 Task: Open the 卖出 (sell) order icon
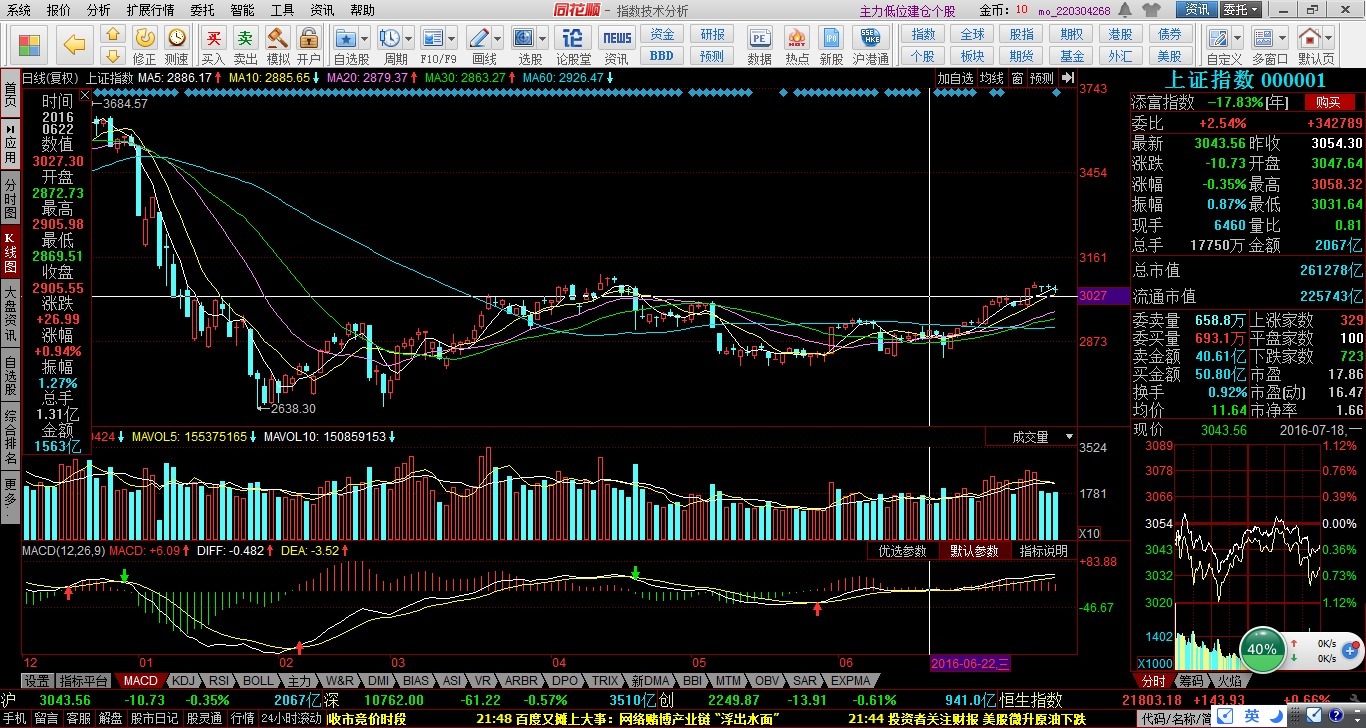(245, 44)
